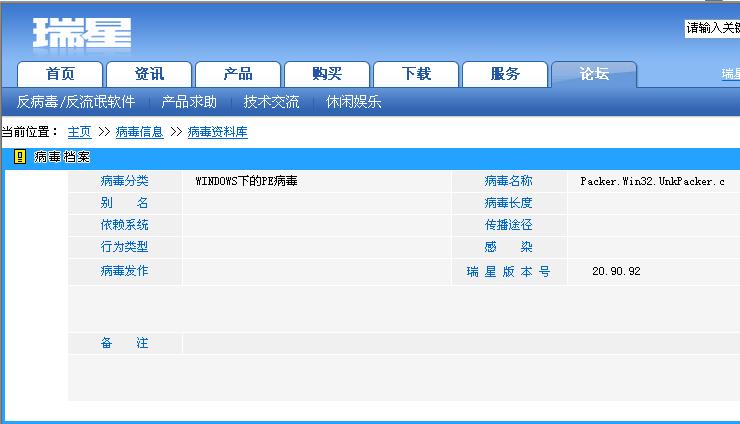Click the 感染 label
This screenshot has width=740, height=424.
click(508, 246)
